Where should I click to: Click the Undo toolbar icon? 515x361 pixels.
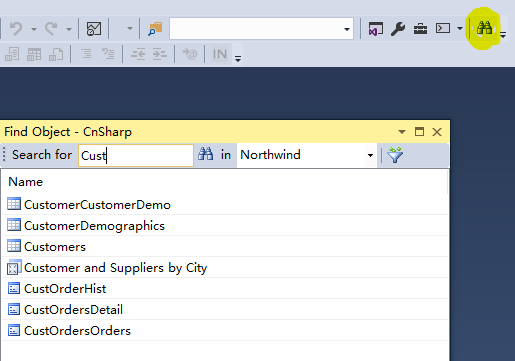pyautogui.click(x=16, y=29)
